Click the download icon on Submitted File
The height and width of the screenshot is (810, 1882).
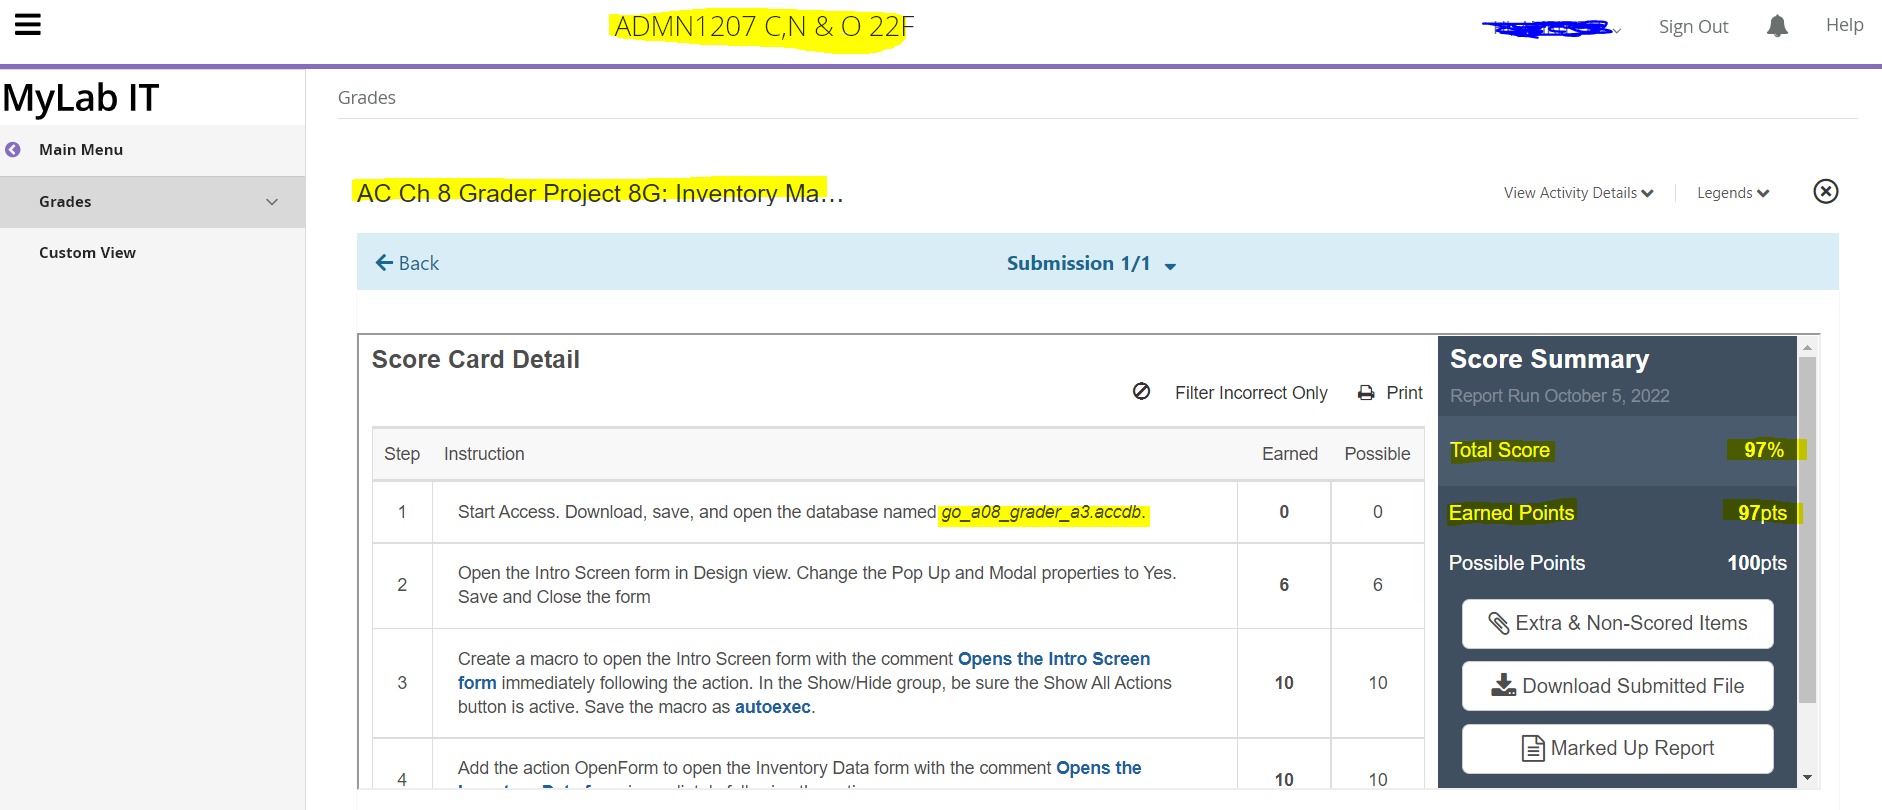pos(1504,685)
